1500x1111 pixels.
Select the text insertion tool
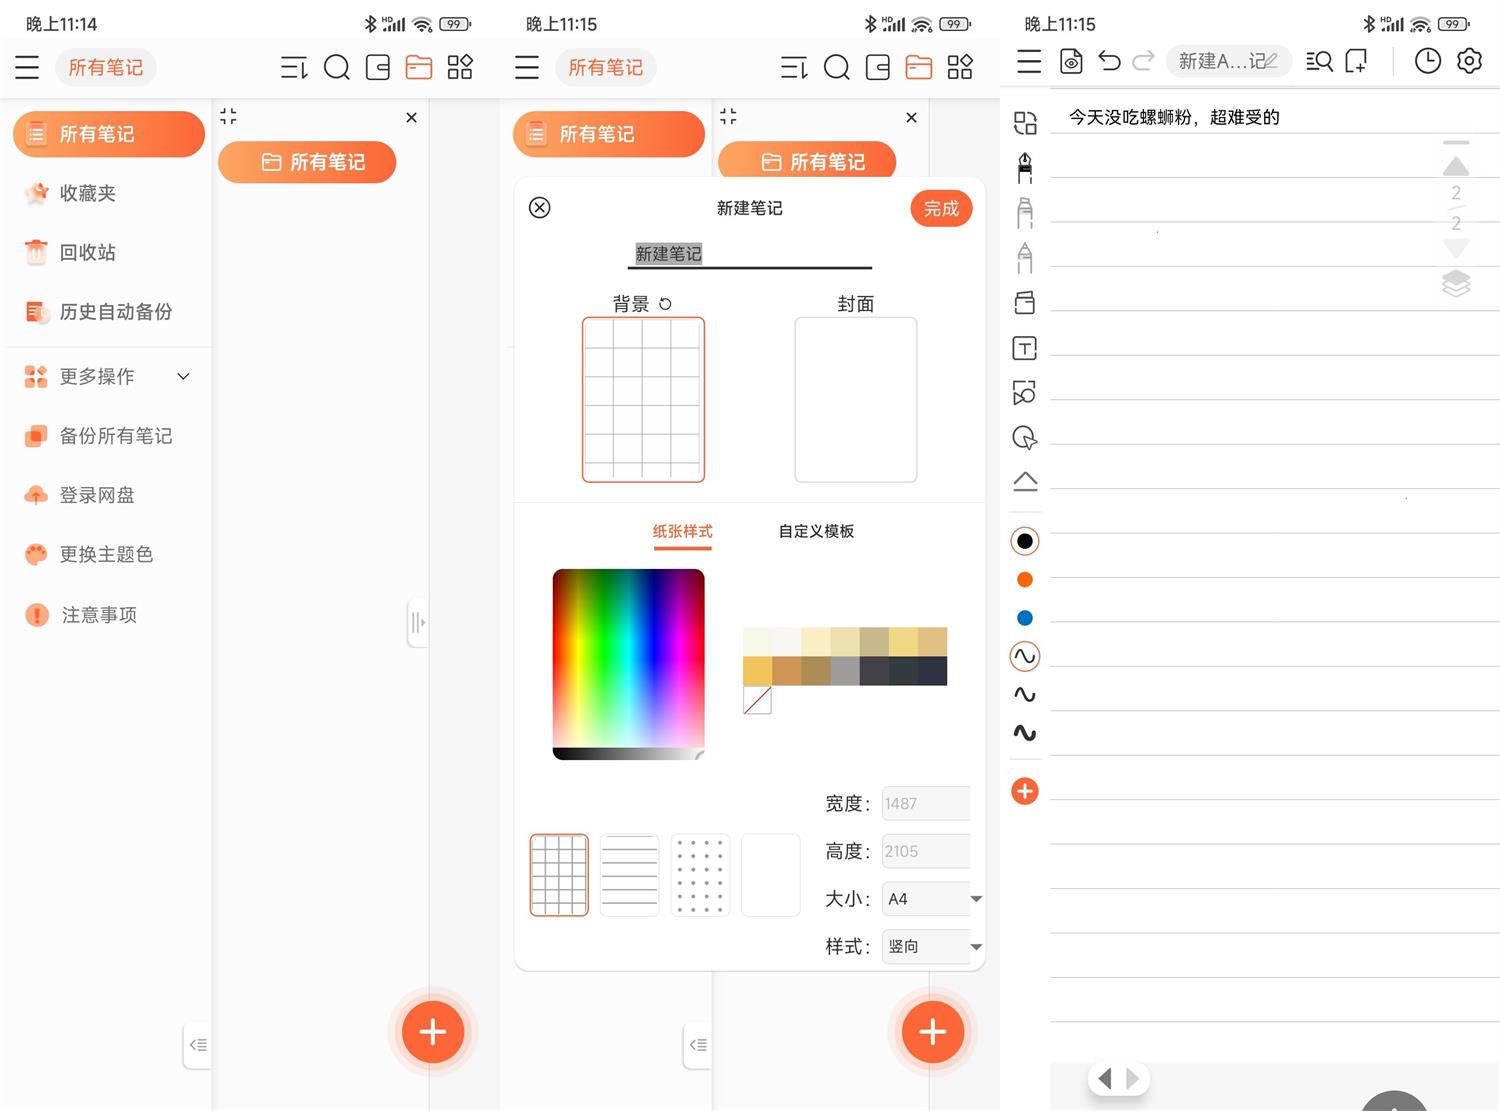pos(1024,348)
